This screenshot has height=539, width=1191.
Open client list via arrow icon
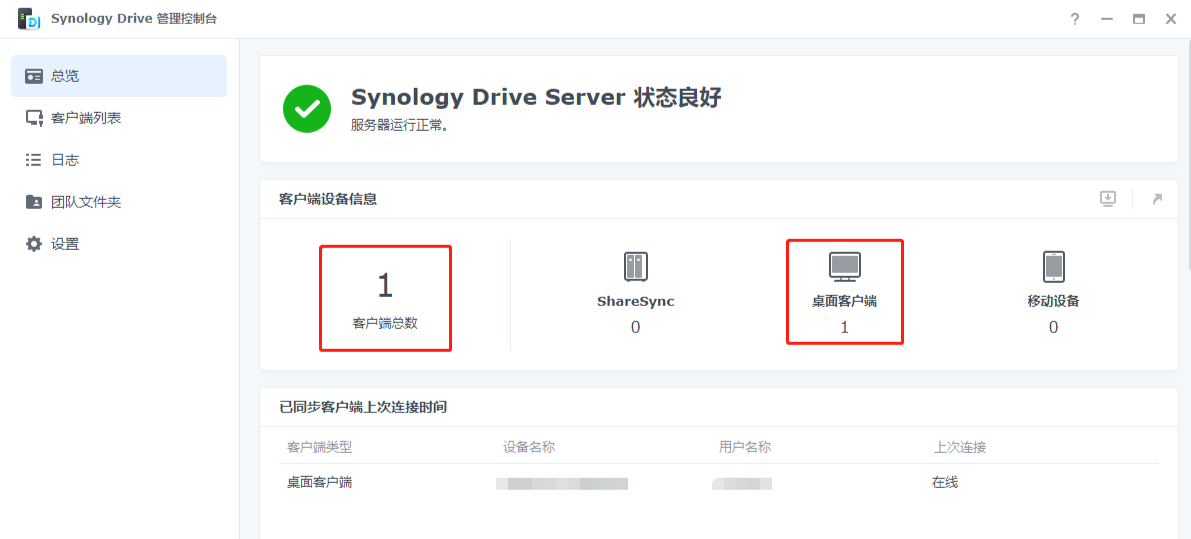pos(1157,199)
